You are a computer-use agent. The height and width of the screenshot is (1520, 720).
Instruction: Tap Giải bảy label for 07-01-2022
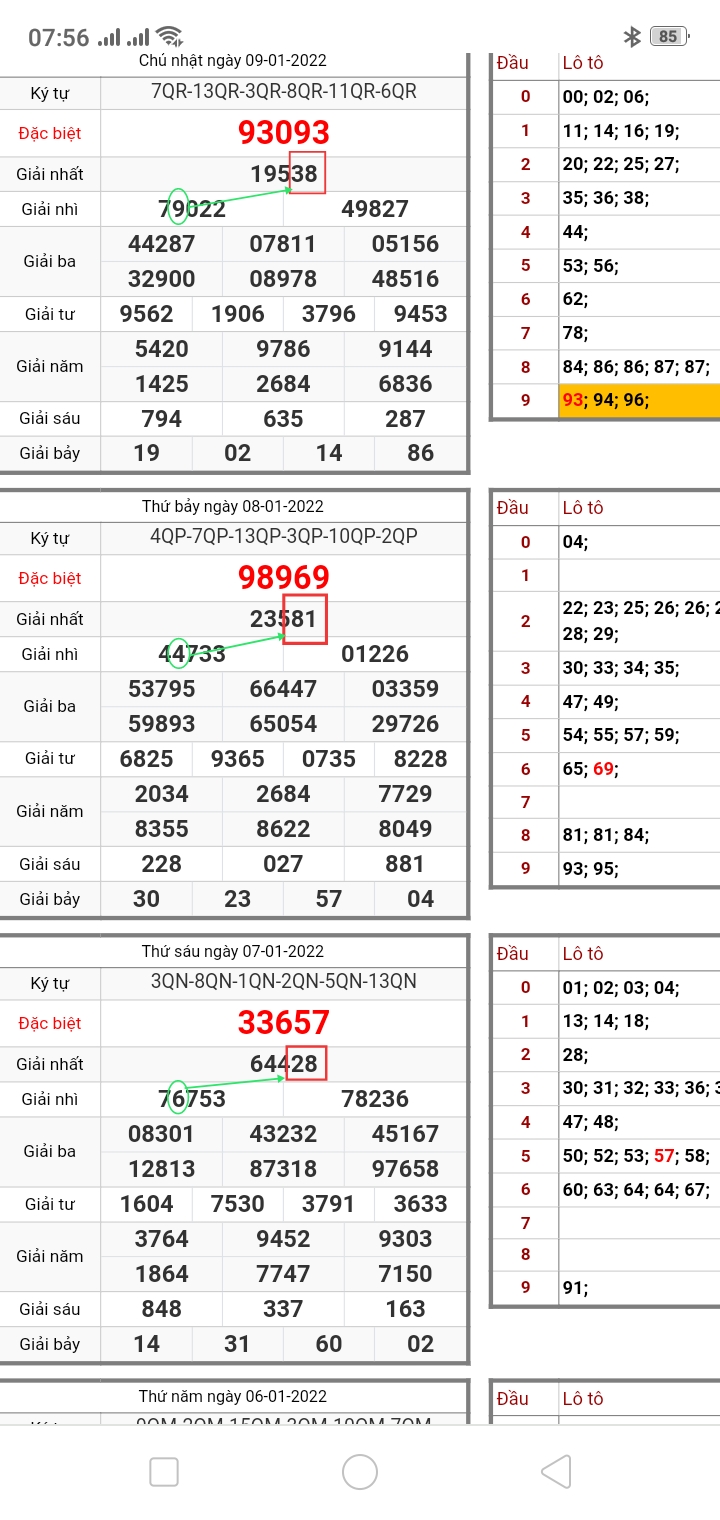(50, 1343)
